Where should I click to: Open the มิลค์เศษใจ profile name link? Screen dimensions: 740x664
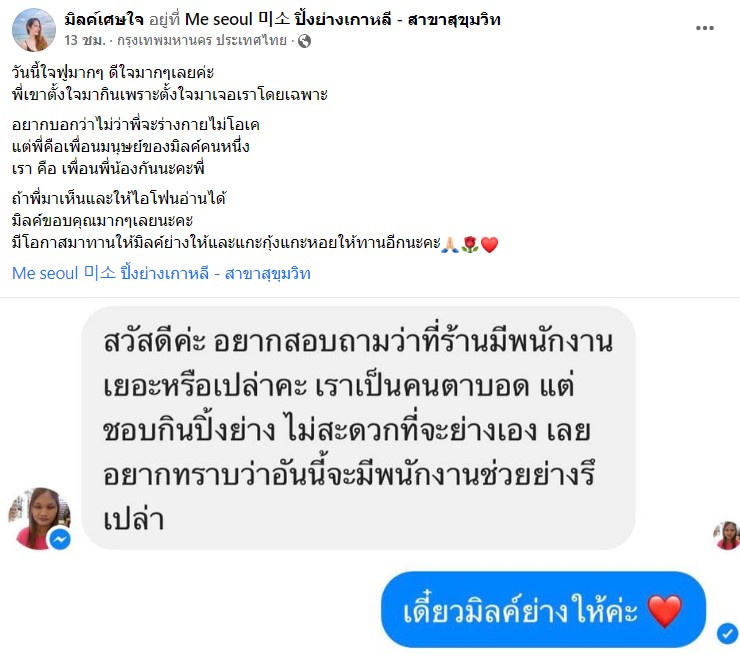[x=105, y=19]
